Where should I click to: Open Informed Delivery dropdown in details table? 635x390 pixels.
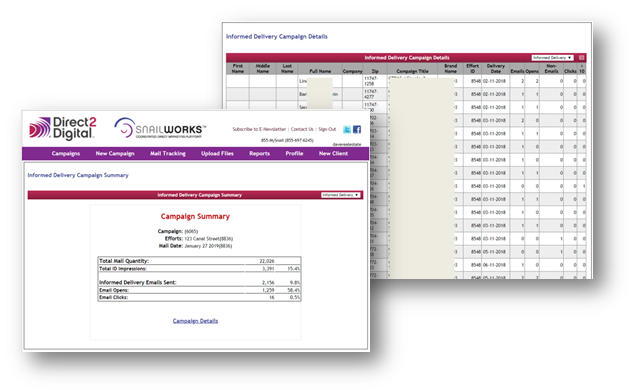coord(552,58)
